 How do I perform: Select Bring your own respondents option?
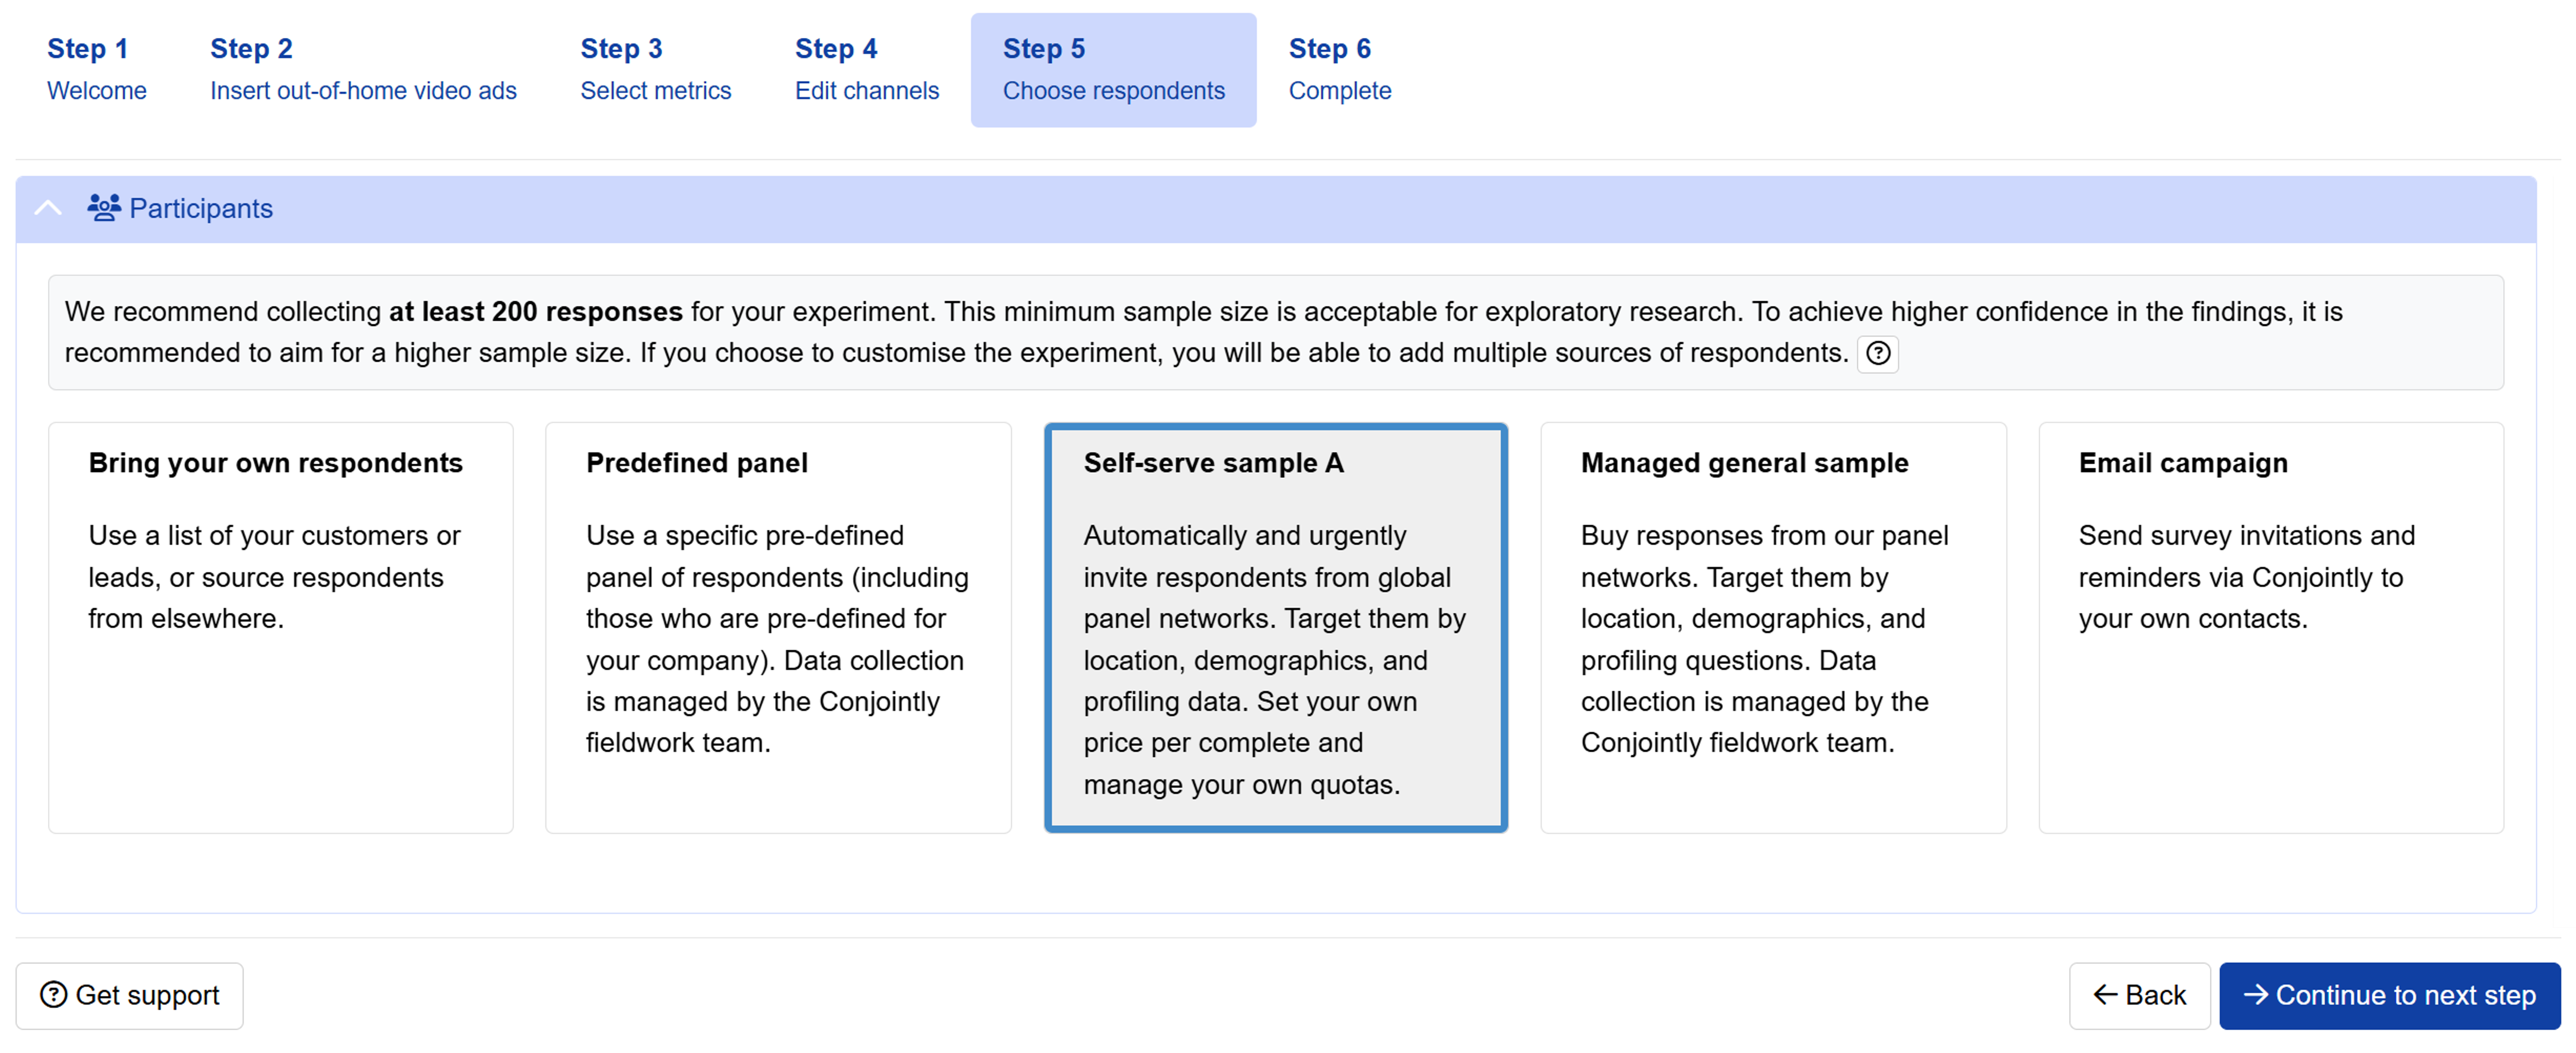point(281,627)
